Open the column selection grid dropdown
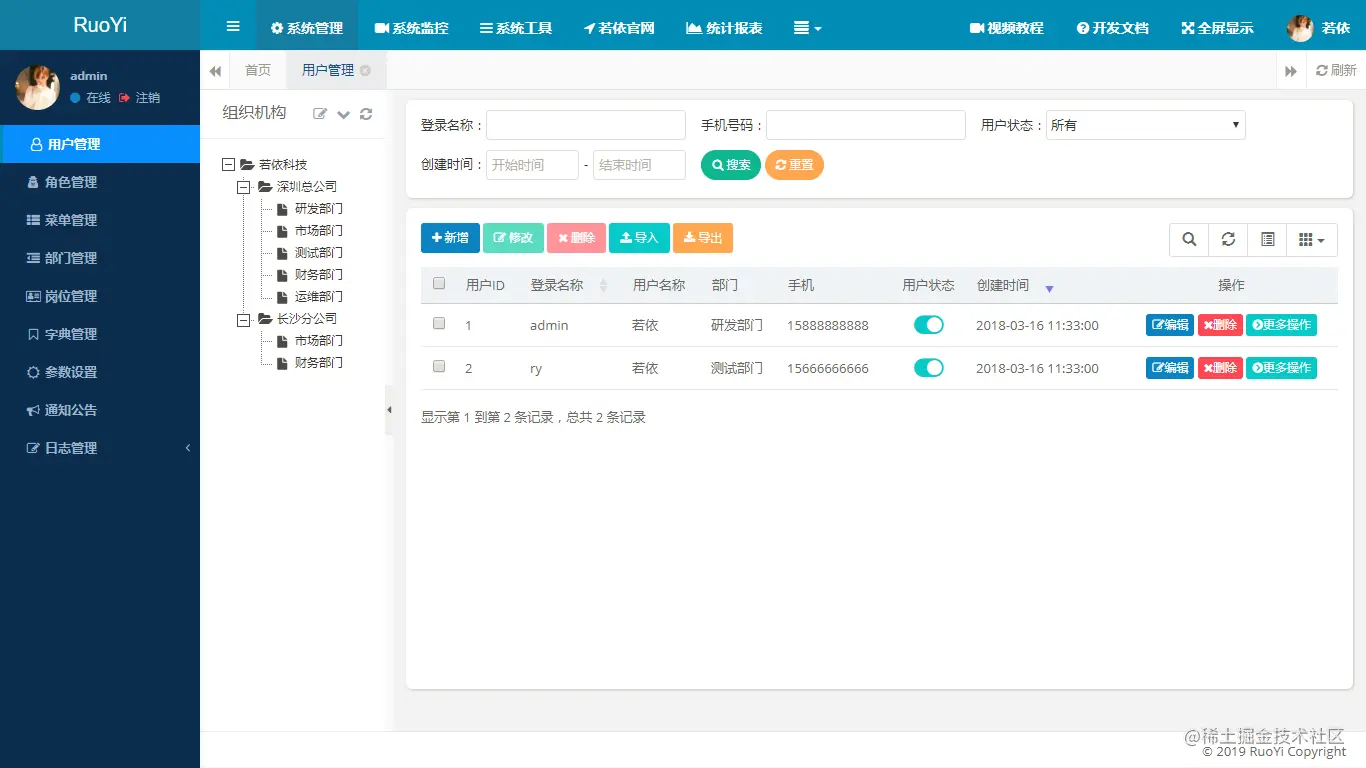Image resolution: width=1366 pixels, height=768 pixels. (x=1312, y=239)
